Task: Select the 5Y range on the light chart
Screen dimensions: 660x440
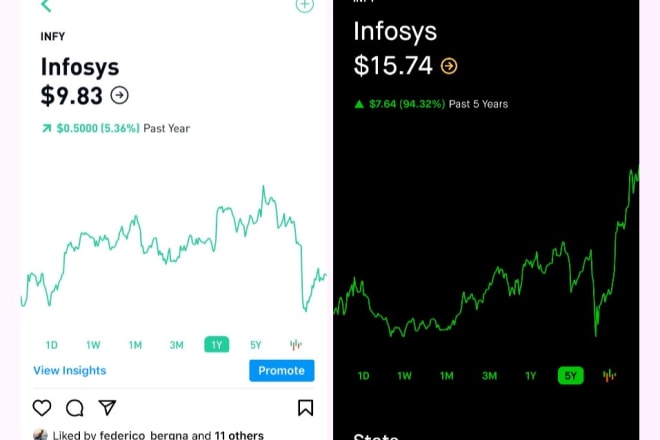Action: [x=255, y=345]
